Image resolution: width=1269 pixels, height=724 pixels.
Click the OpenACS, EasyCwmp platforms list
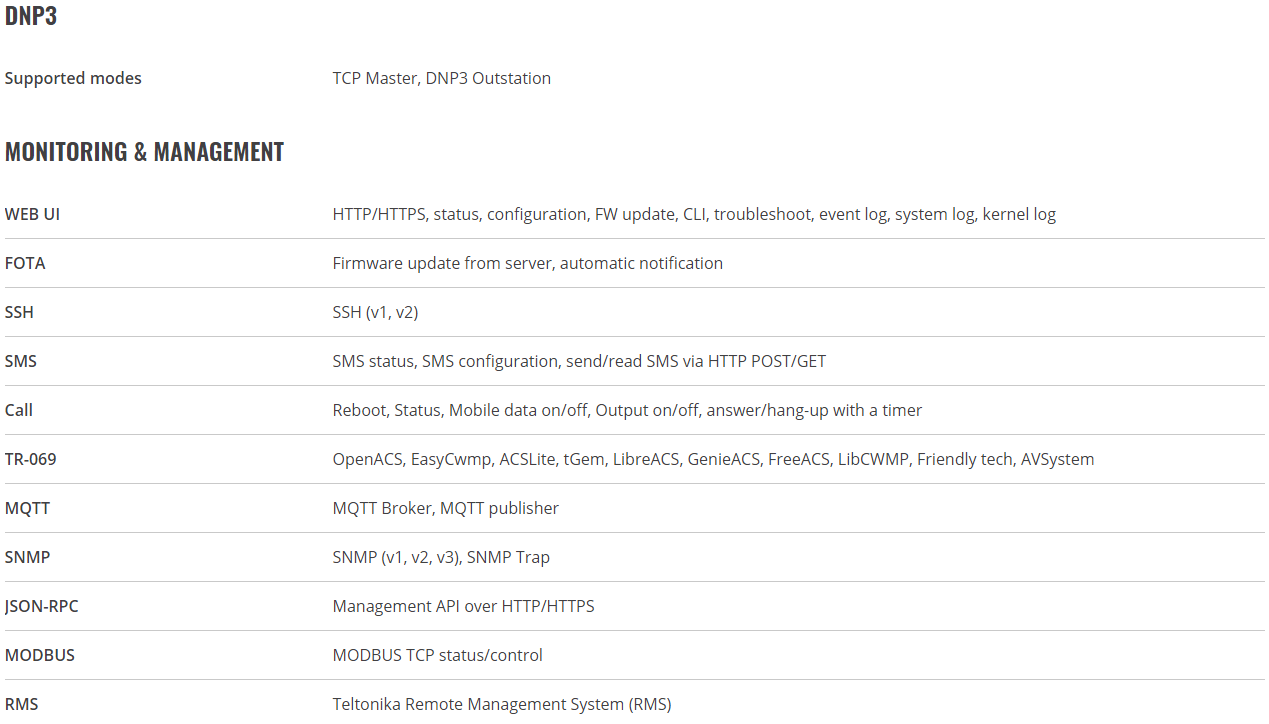[713, 459]
